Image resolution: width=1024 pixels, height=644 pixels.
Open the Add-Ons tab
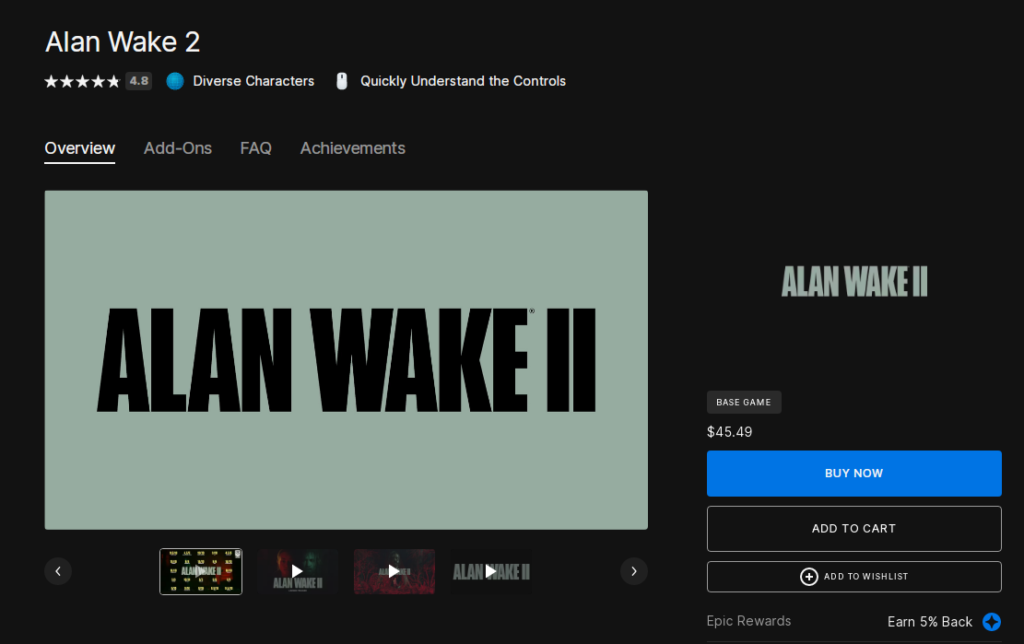pos(178,148)
